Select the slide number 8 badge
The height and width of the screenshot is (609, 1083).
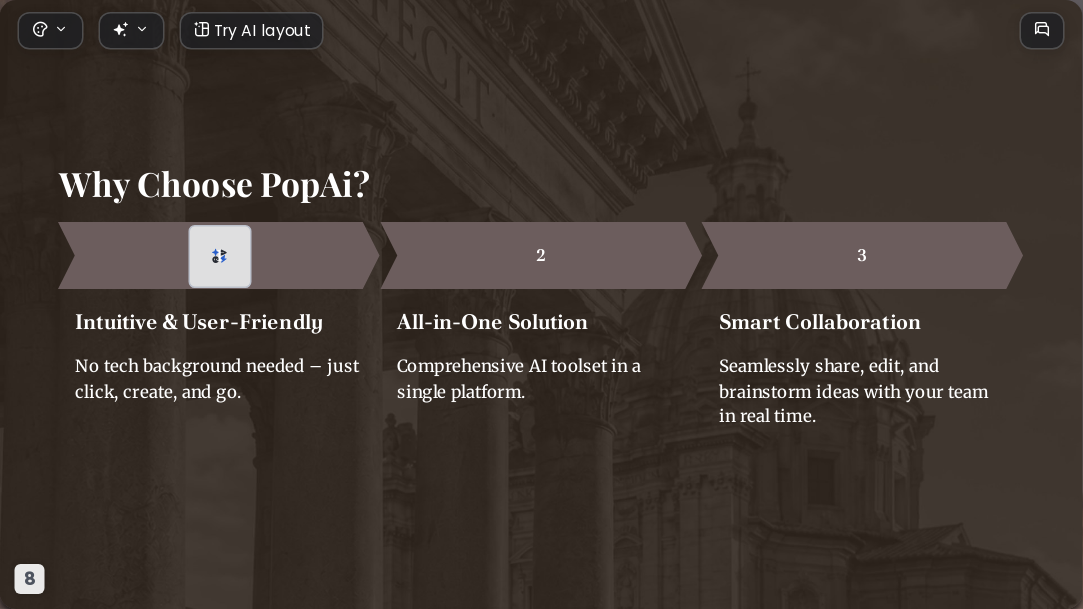(x=30, y=579)
